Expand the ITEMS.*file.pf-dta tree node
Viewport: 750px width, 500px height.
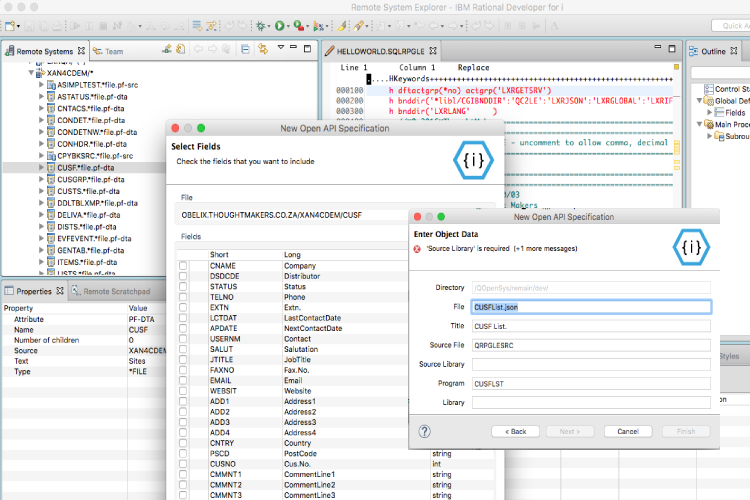click(41, 262)
